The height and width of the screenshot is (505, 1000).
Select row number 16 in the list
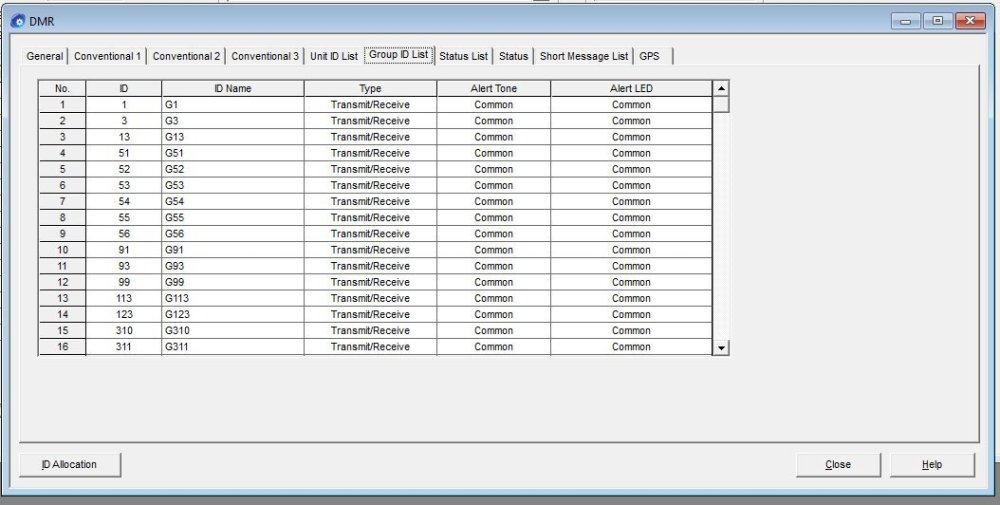tap(62, 347)
